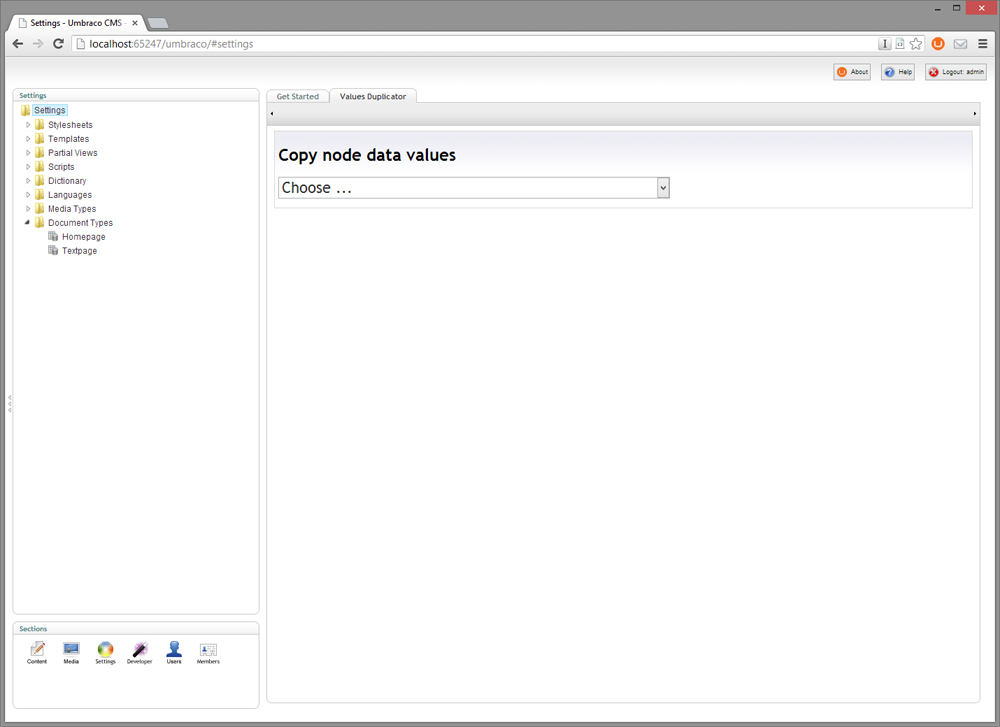Expand the Dictionary tree node
Image resolution: width=1000 pixels, height=727 pixels.
[27, 181]
